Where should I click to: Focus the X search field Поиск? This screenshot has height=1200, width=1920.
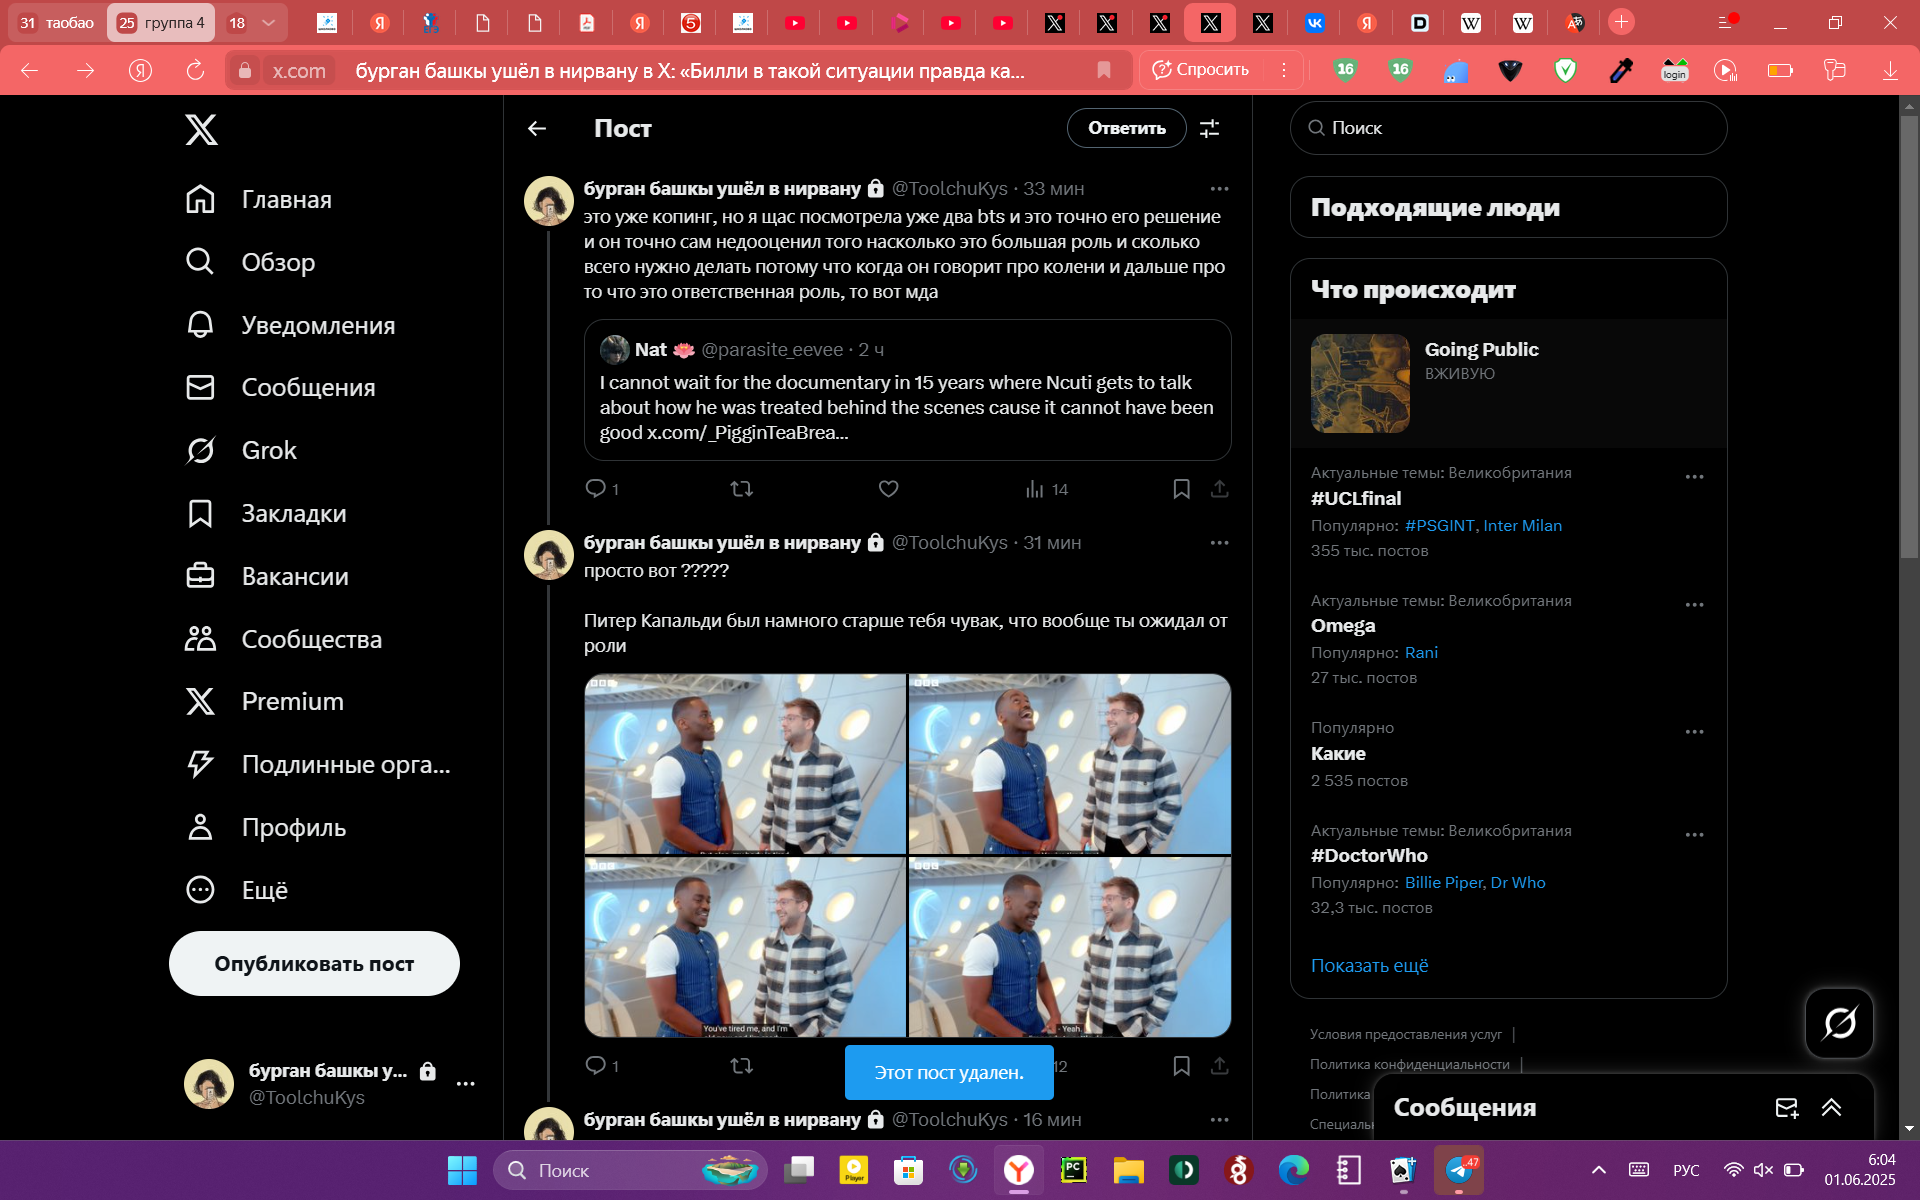click(x=1508, y=128)
